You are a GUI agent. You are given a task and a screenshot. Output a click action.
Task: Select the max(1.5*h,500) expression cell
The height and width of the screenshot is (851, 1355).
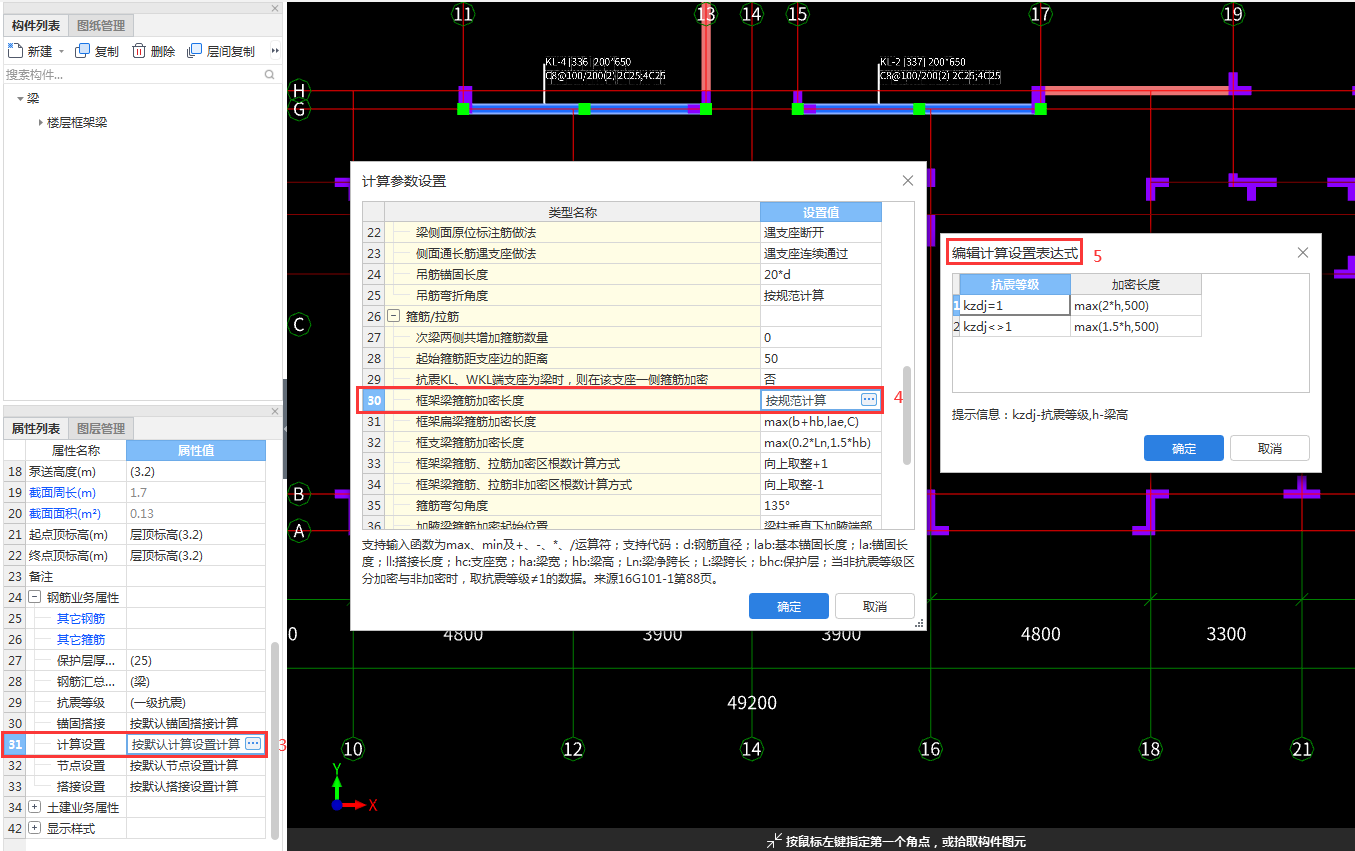coord(1136,326)
